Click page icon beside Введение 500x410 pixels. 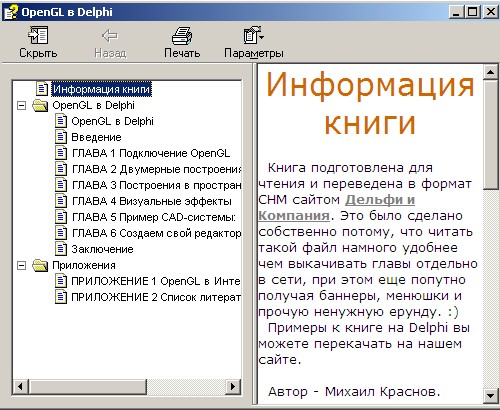tap(61, 137)
